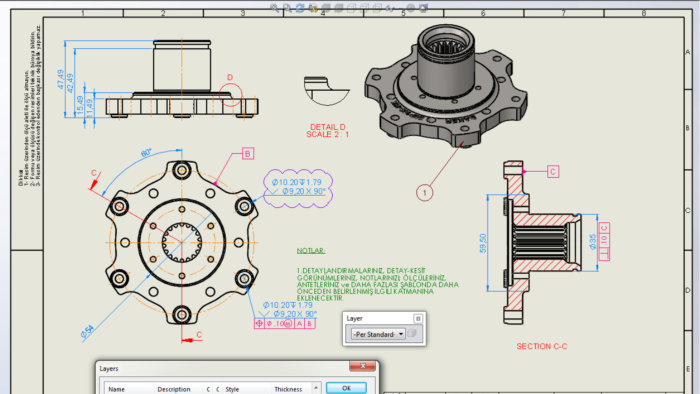Click the third wireframe cube display icon

(377, 8)
